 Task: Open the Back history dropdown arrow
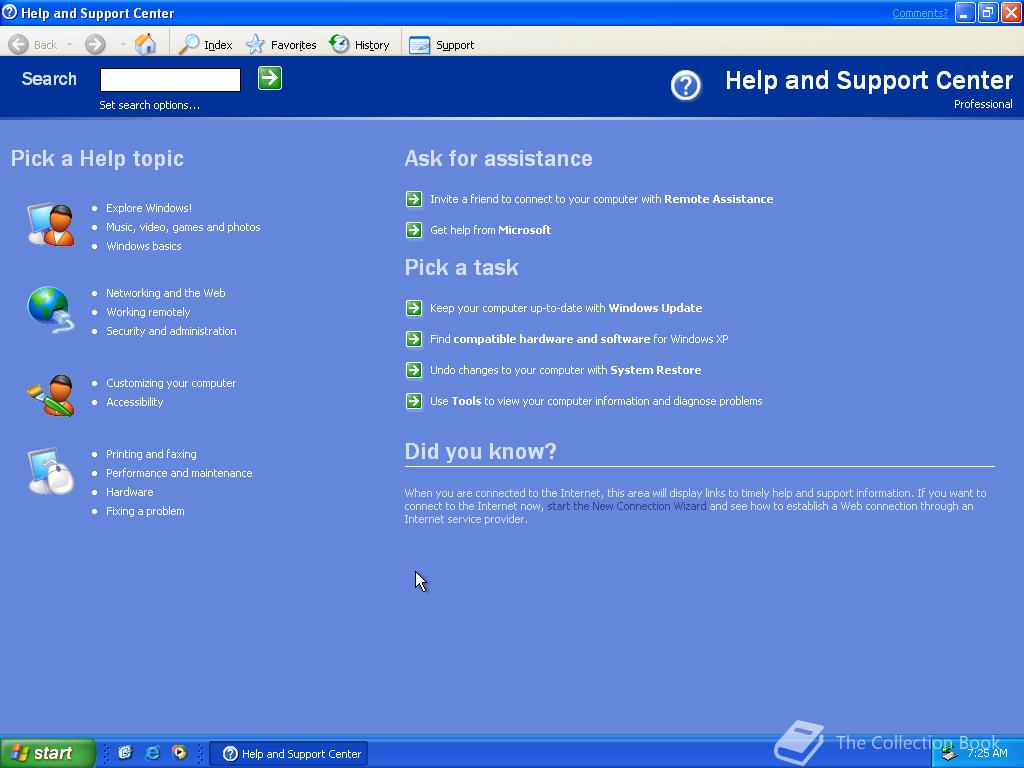coord(69,44)
